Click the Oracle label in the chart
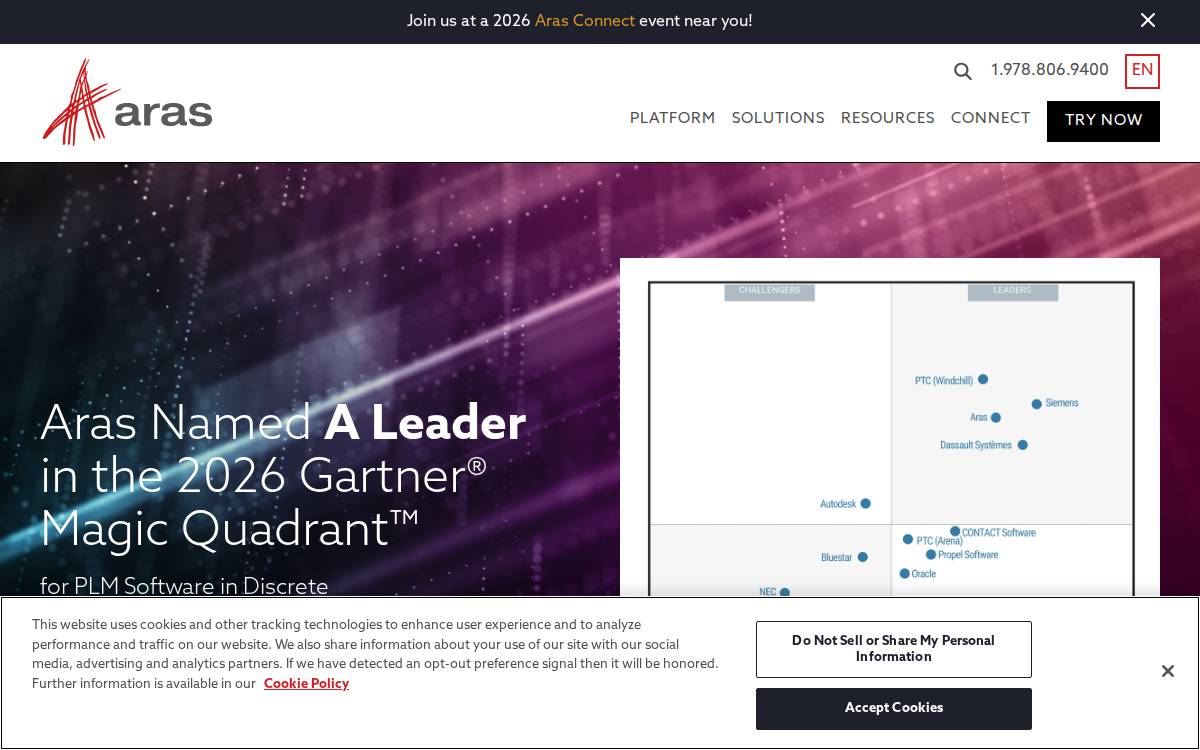Screen dimensions: 1200x750 (x=924, y=574)
